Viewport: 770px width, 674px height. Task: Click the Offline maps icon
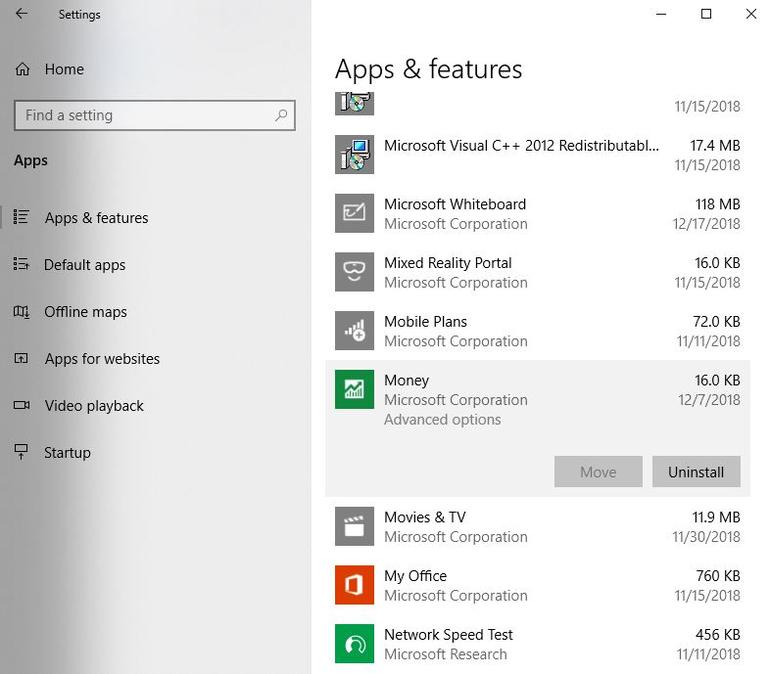[x=21, y=311]
